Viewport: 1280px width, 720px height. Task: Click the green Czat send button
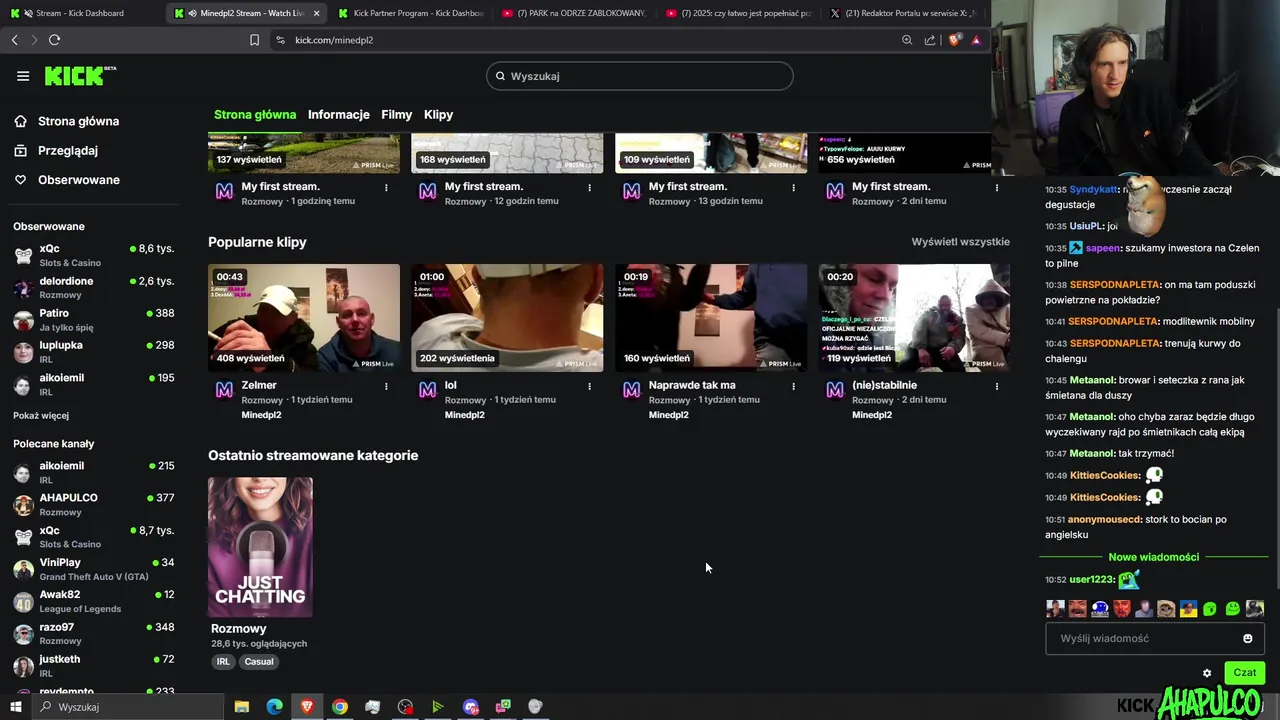pyautogui.click(x=1244, y=673)
